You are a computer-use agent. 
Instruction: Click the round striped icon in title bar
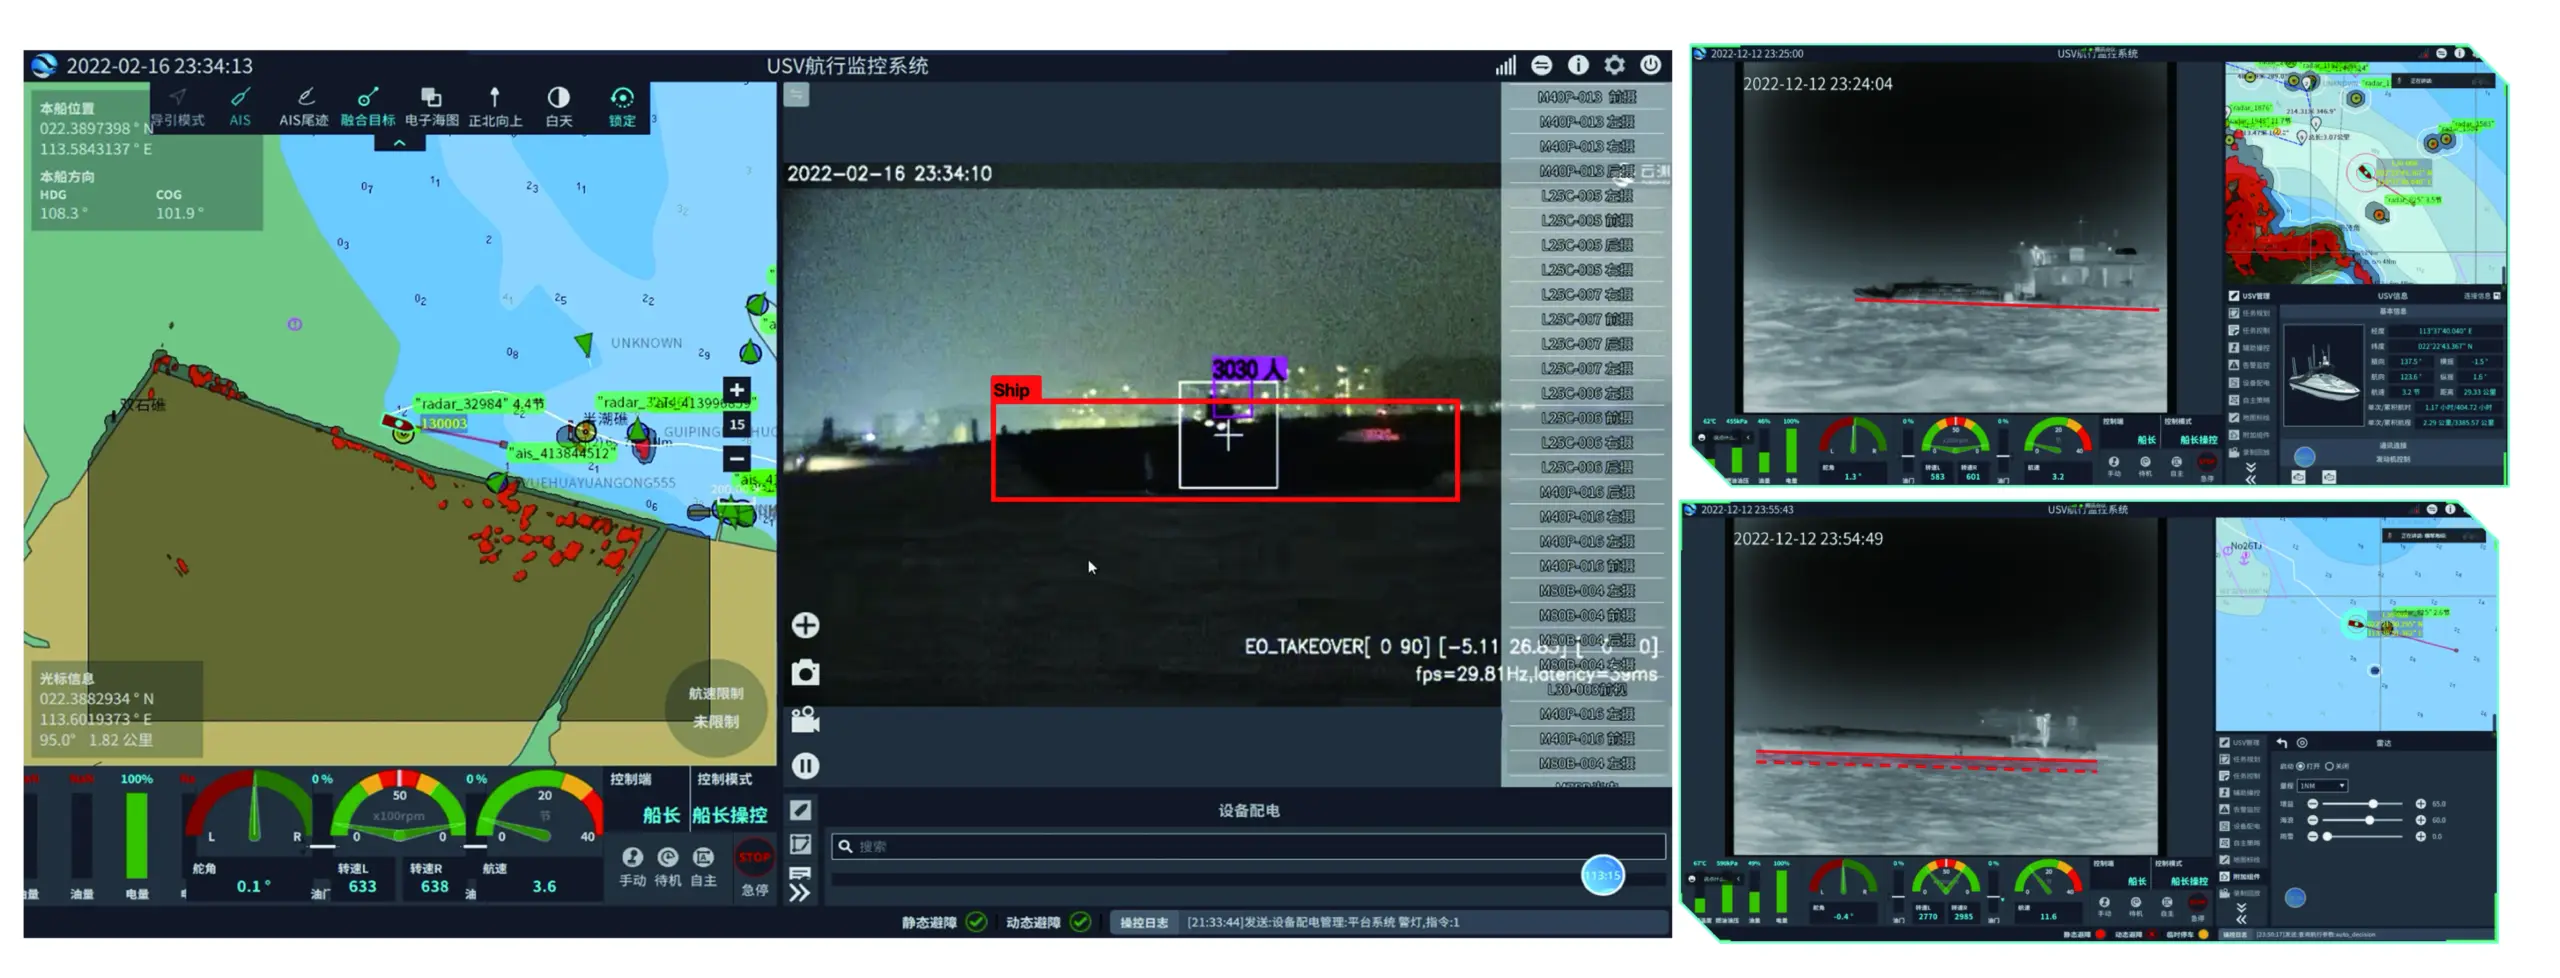point(1542,65)
